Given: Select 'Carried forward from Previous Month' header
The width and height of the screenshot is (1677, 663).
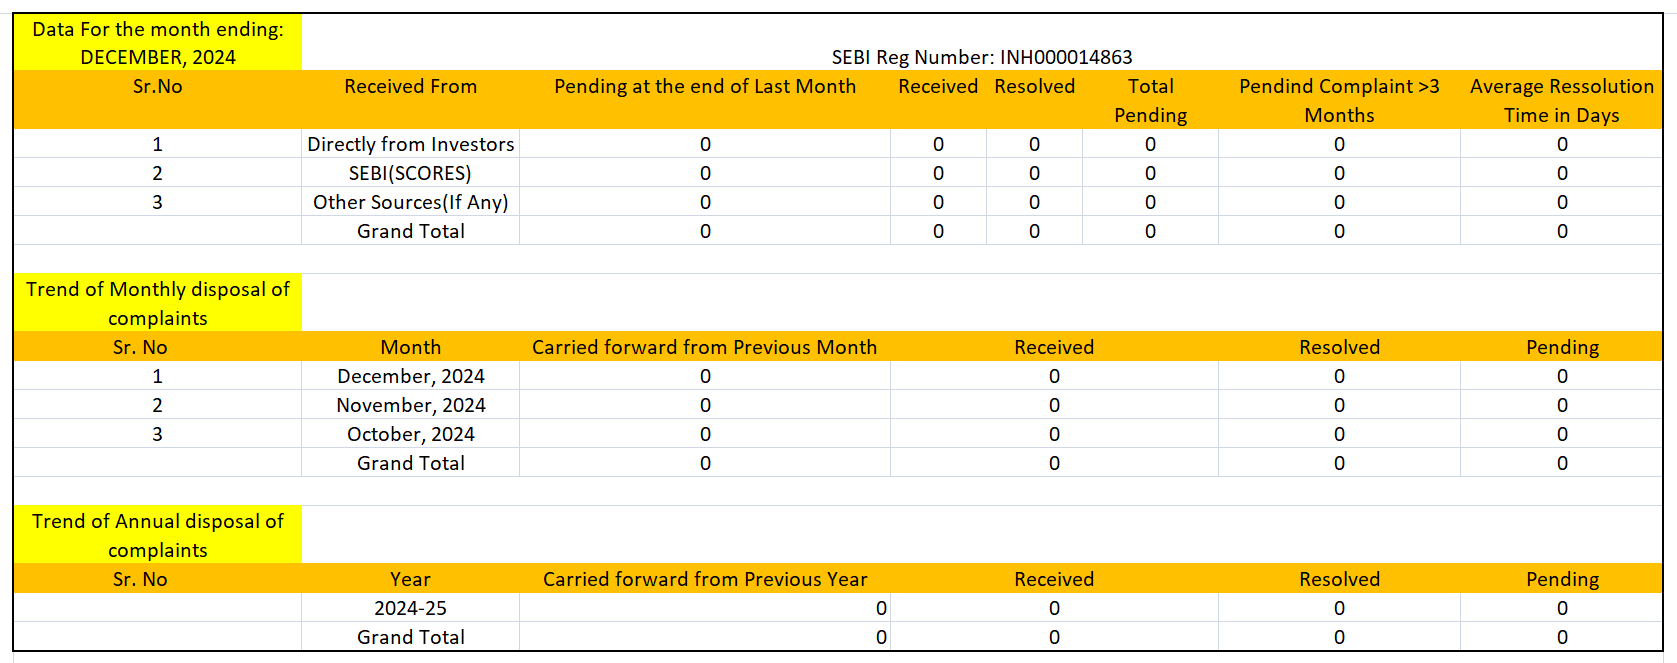Looking at the screenshot, I should 705,347.
